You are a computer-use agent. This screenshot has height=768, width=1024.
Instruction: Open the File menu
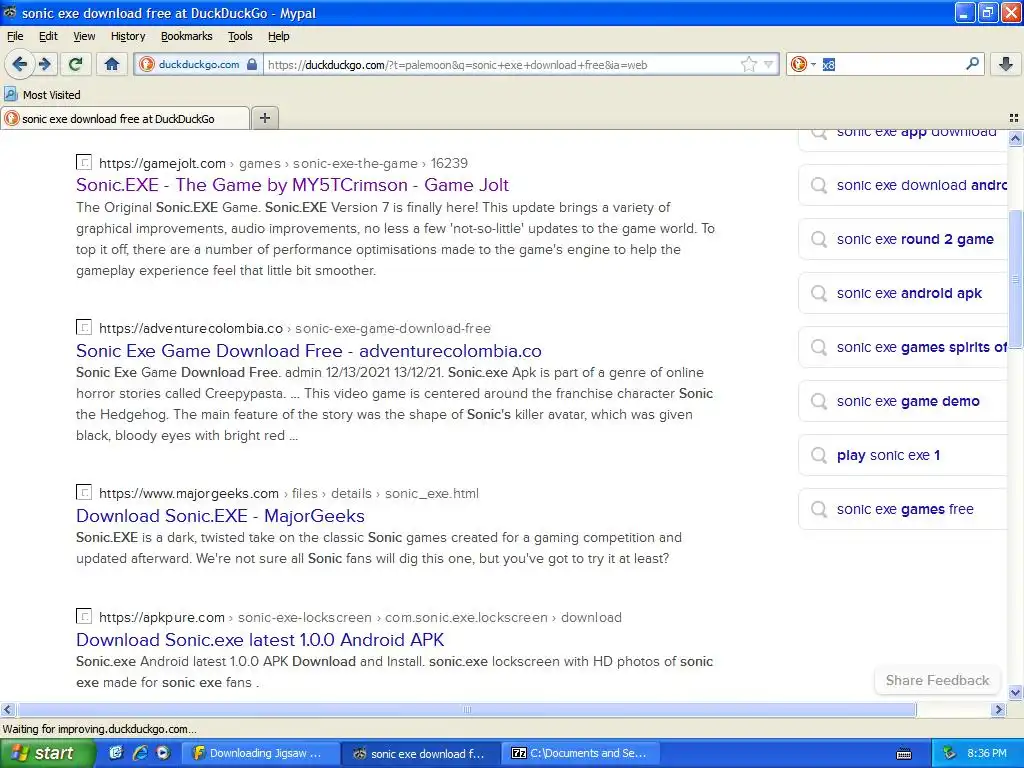tap(15, 37)
